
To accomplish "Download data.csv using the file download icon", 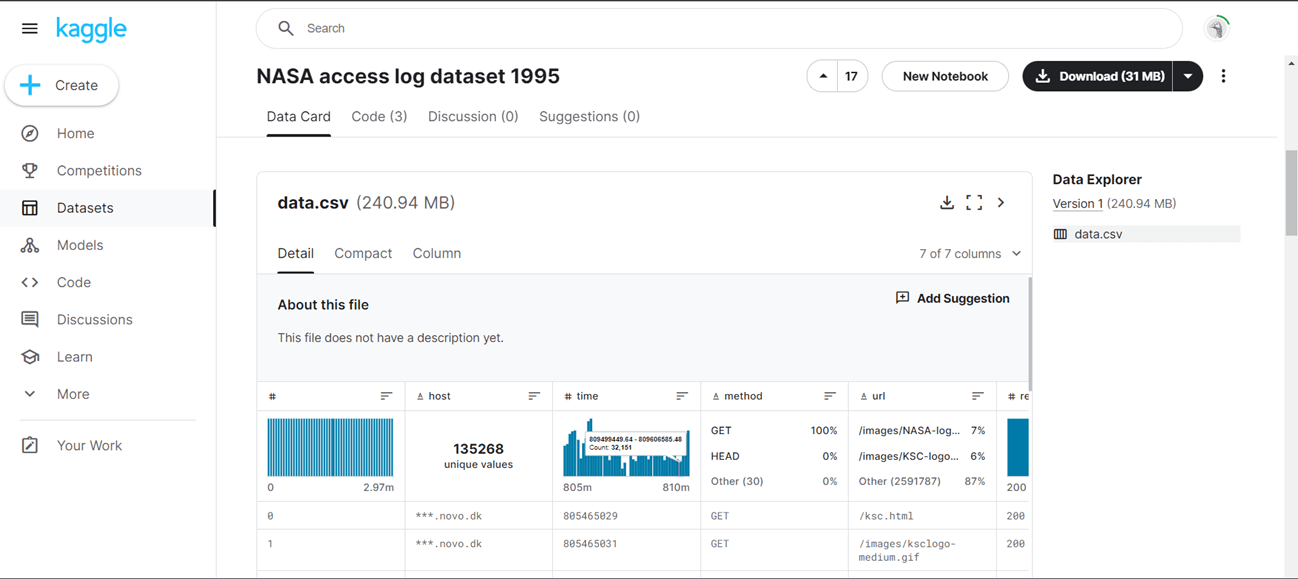I will coord(947,203).
